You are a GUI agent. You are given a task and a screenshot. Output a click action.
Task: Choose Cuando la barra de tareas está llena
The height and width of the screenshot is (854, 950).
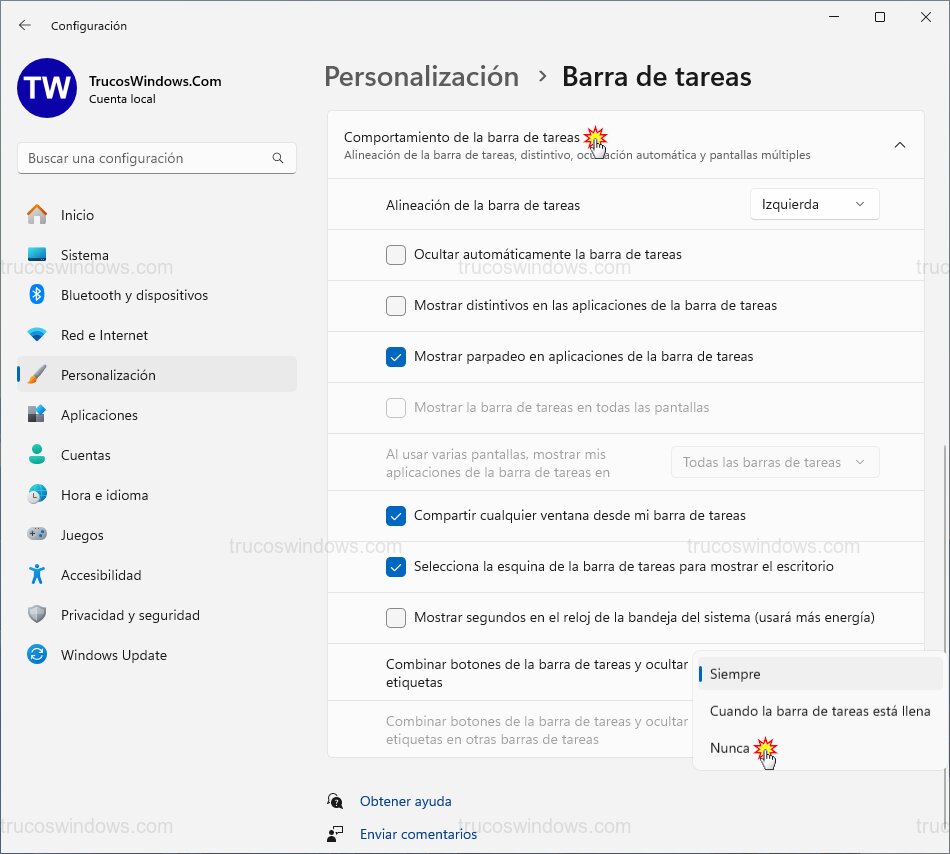point(819,711)
